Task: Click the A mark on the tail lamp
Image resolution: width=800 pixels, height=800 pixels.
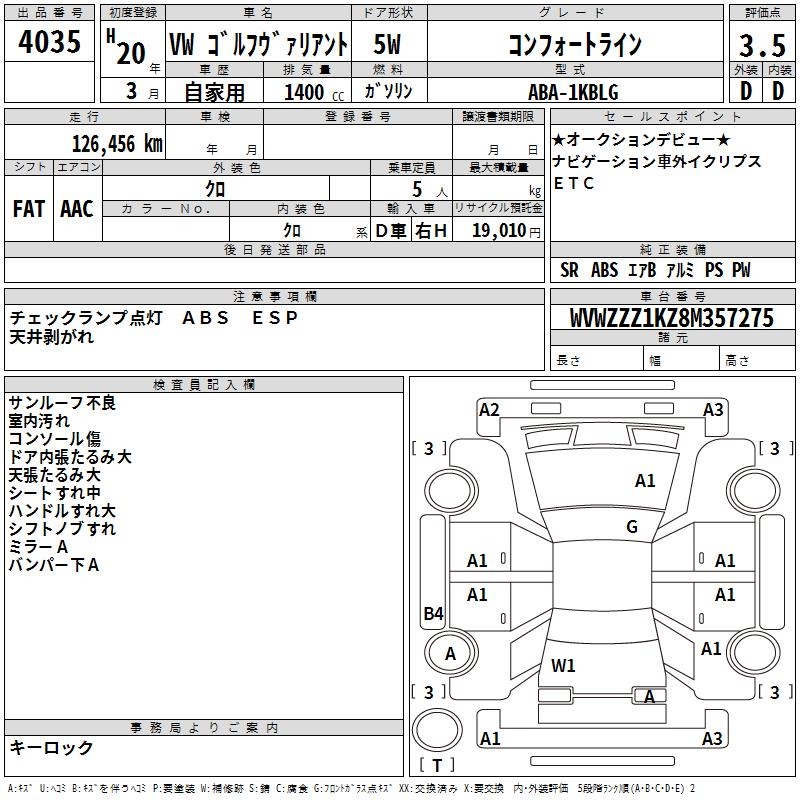Action: coord(649,696)
